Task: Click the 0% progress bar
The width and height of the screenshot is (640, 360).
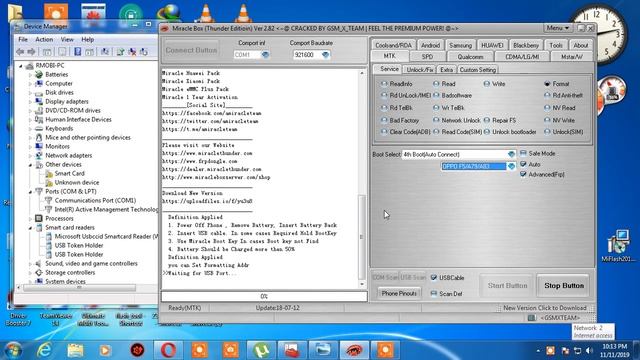Action: [264, 296]
